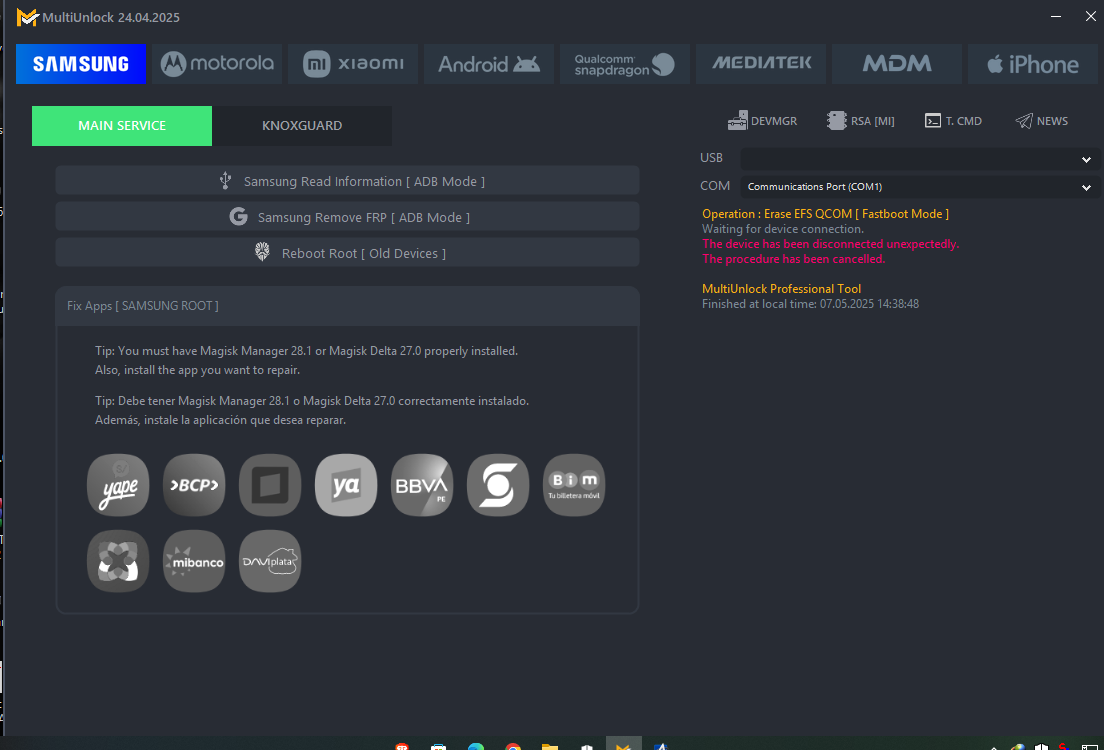Select the KNOXGUARD tab
Image resolution: width=1104 pixels, height=750 pixels.
click(x=302, y=126)
